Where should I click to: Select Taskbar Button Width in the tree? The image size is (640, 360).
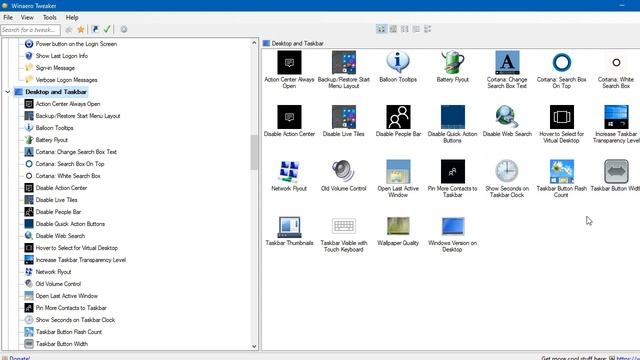62,344
